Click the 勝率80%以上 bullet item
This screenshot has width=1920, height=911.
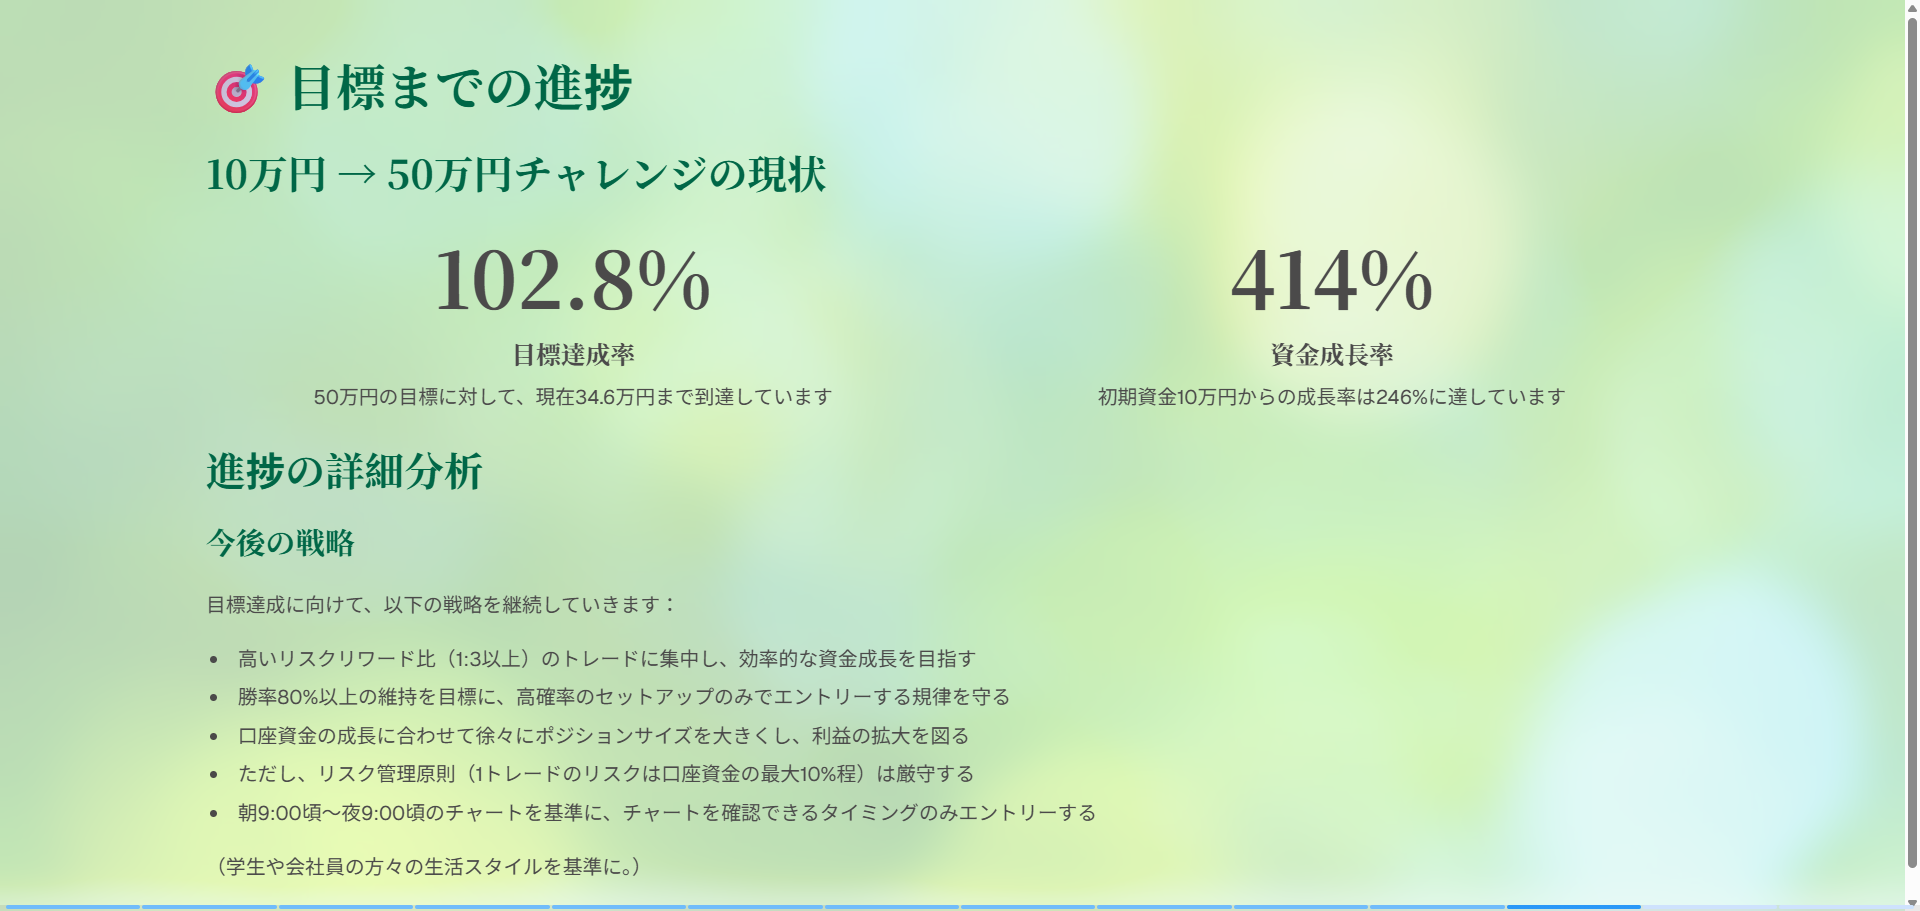623,697
